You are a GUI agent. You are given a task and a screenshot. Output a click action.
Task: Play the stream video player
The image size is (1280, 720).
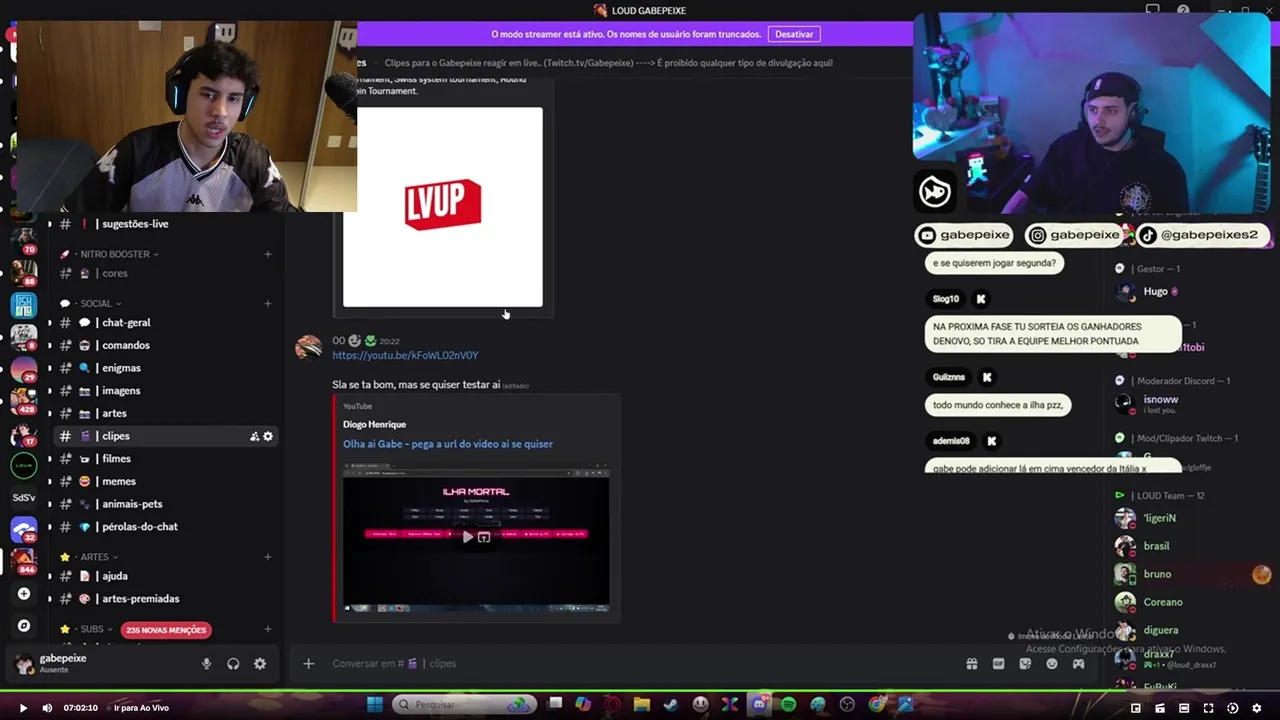23,708
